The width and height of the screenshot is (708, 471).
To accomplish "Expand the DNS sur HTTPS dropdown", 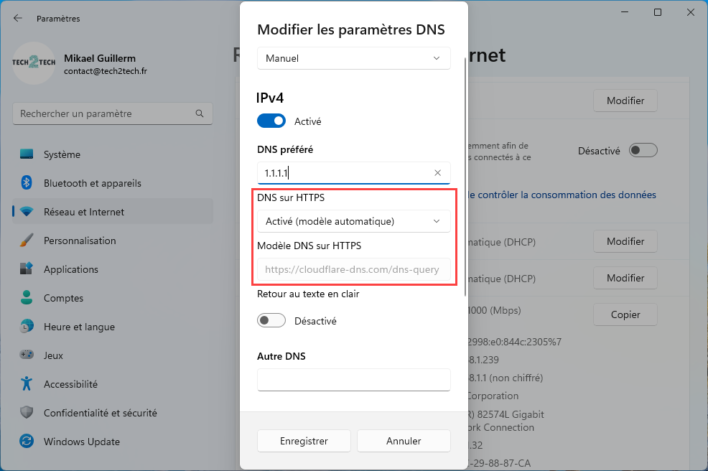I will pos(353,221).
